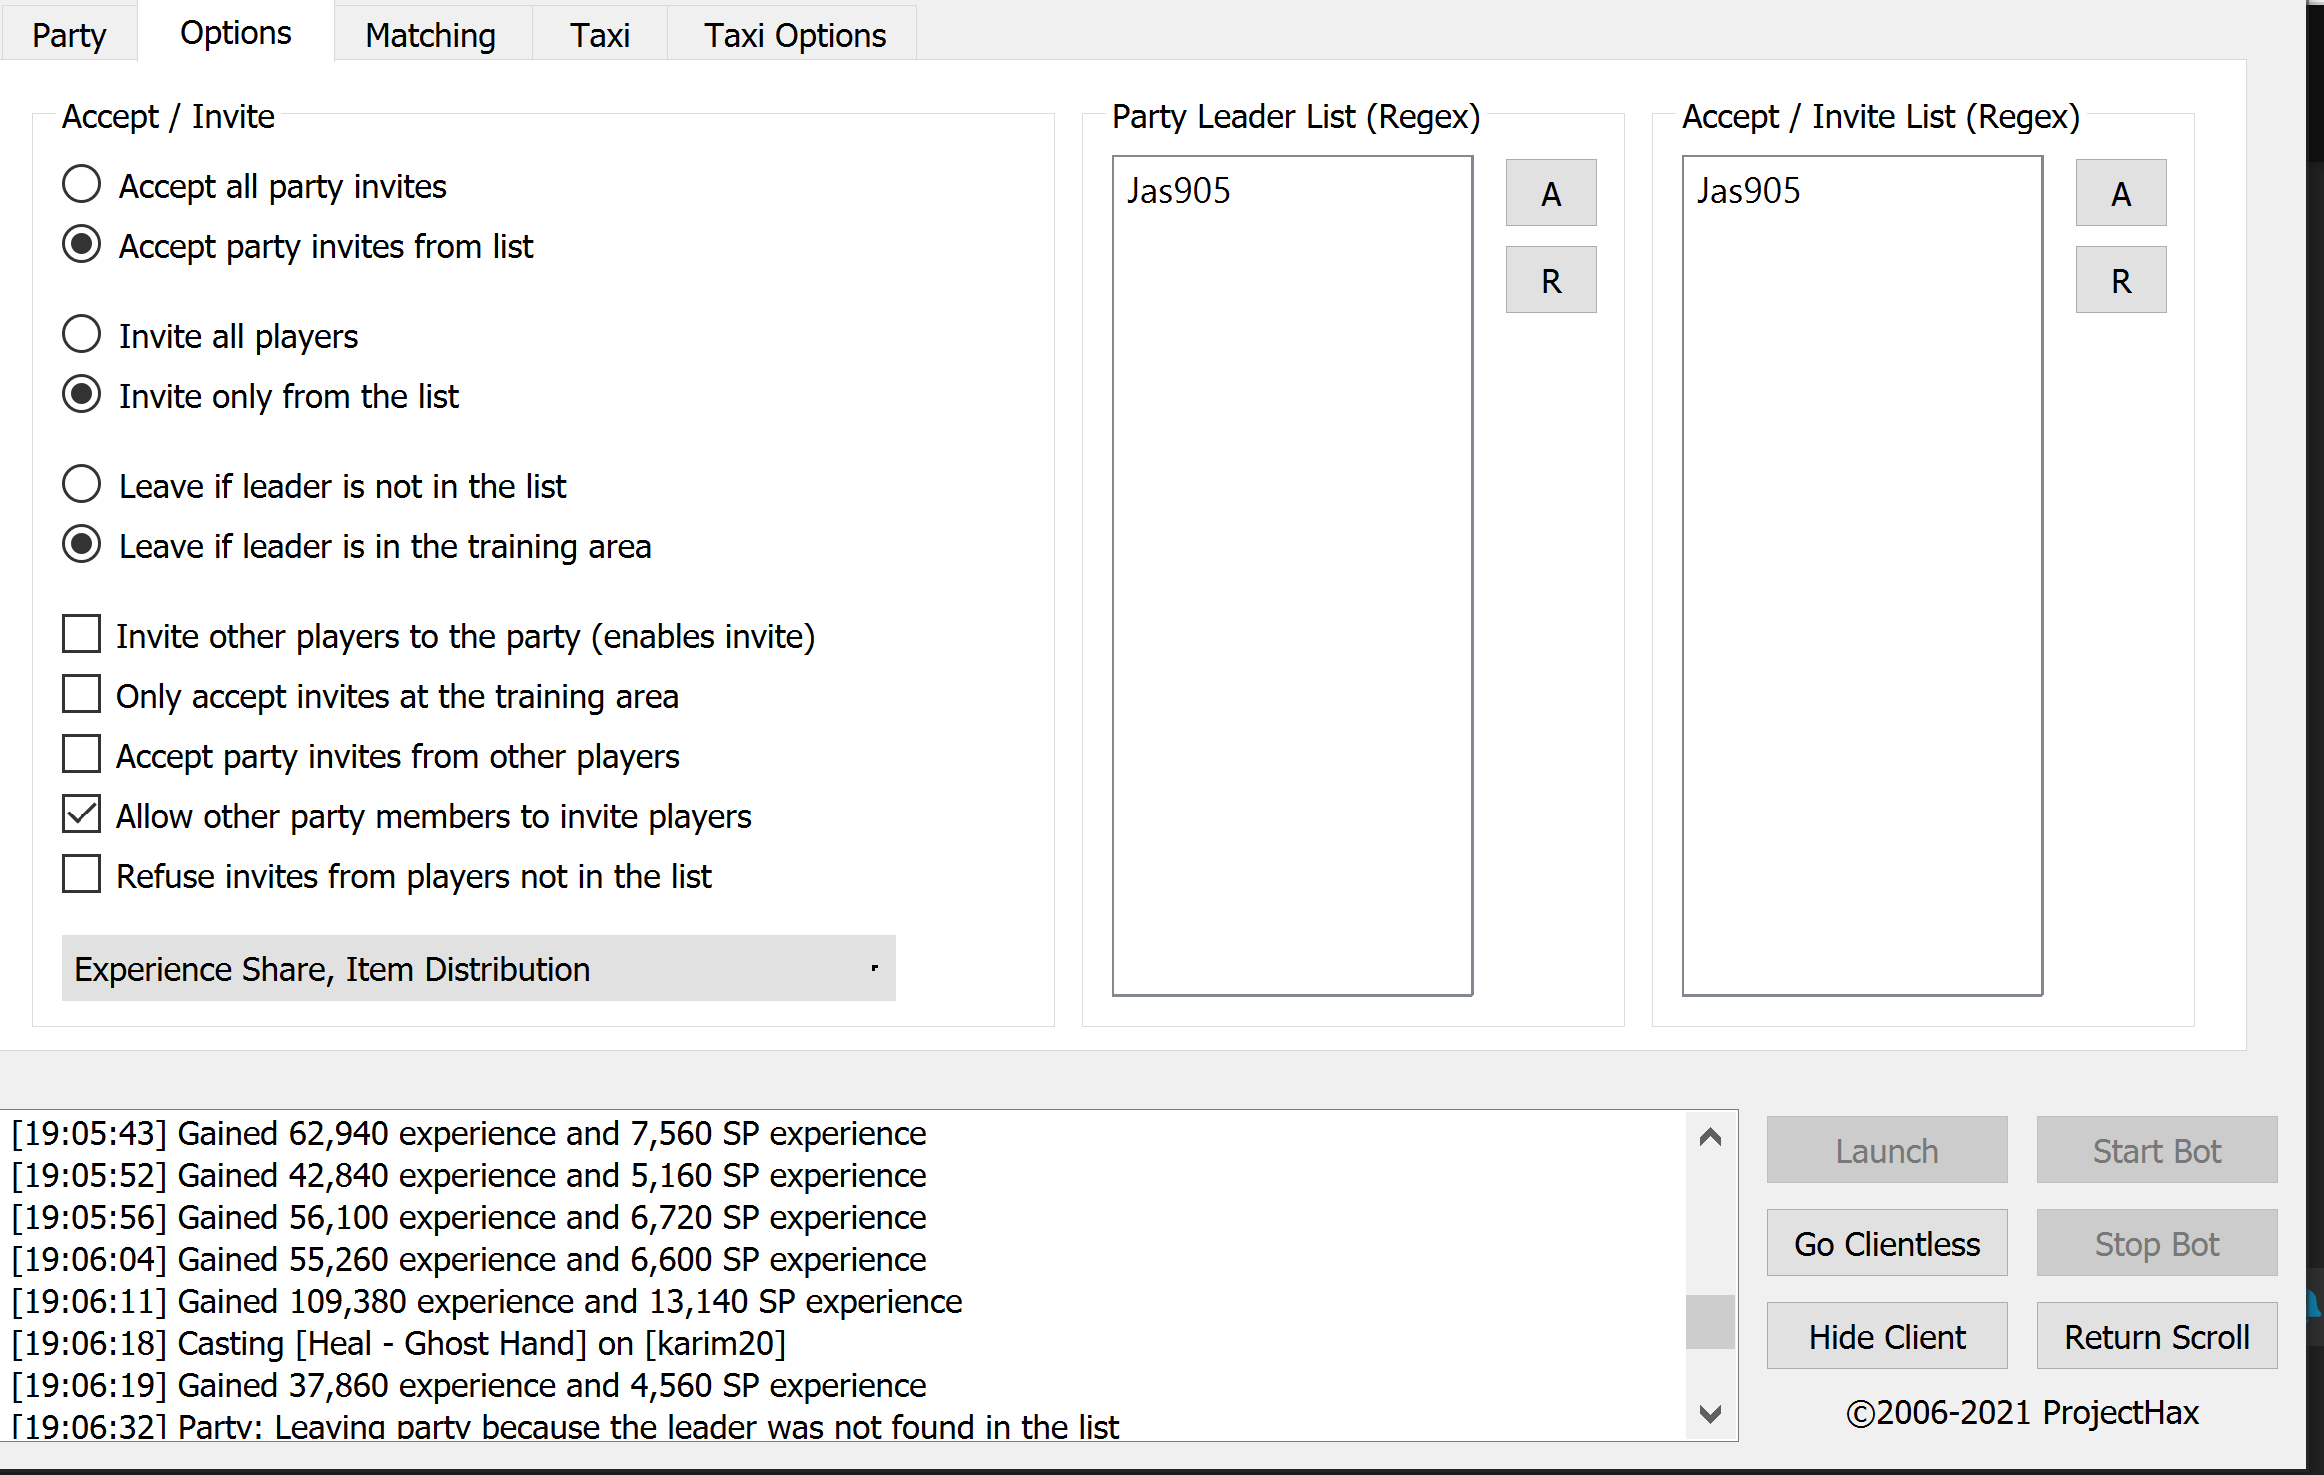Screen dimensions: 2324x1475
Task: Switch to the Party tab
Action: [x=69, y=34]
